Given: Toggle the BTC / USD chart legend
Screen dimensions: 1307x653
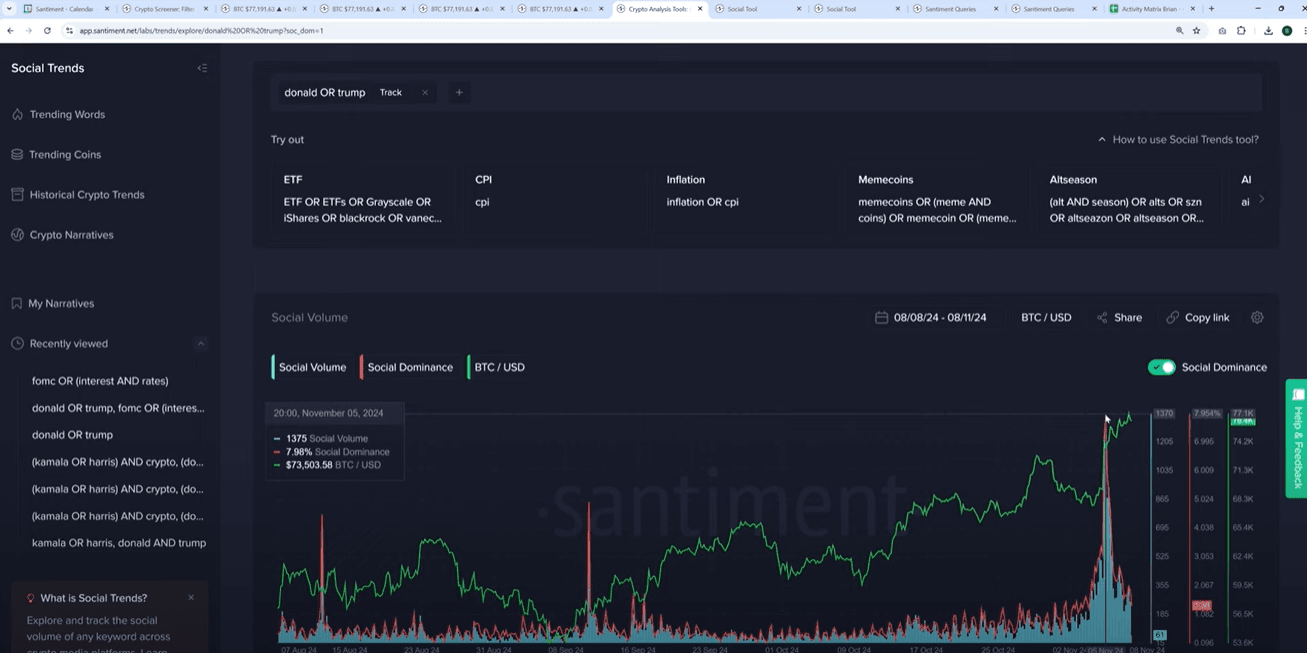Looking at the screenshot, I should pyautogui.click(x=498, y=367).
